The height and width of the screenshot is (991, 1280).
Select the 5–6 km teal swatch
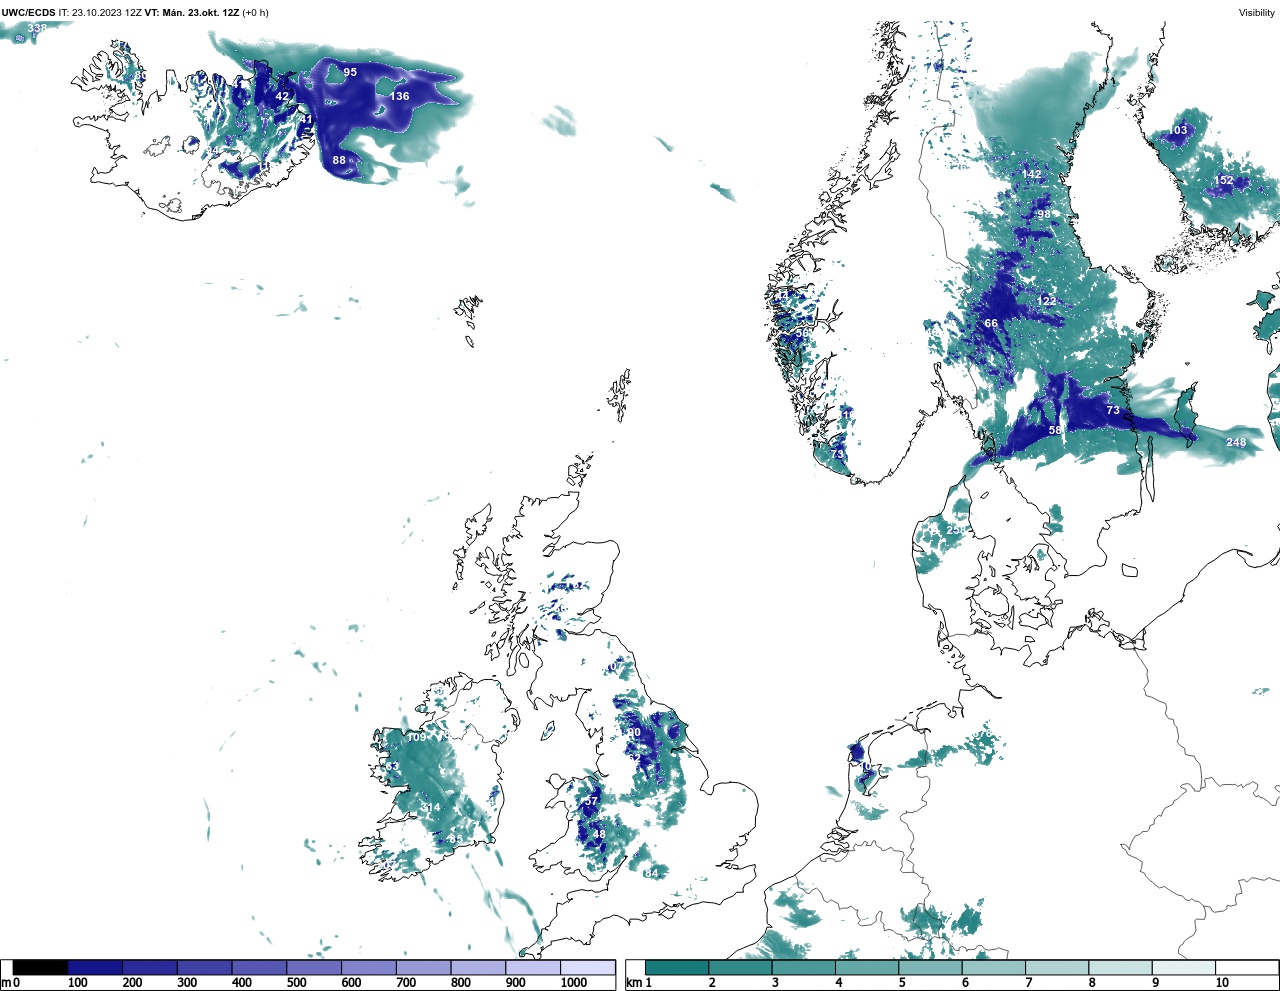coord(931,967)
